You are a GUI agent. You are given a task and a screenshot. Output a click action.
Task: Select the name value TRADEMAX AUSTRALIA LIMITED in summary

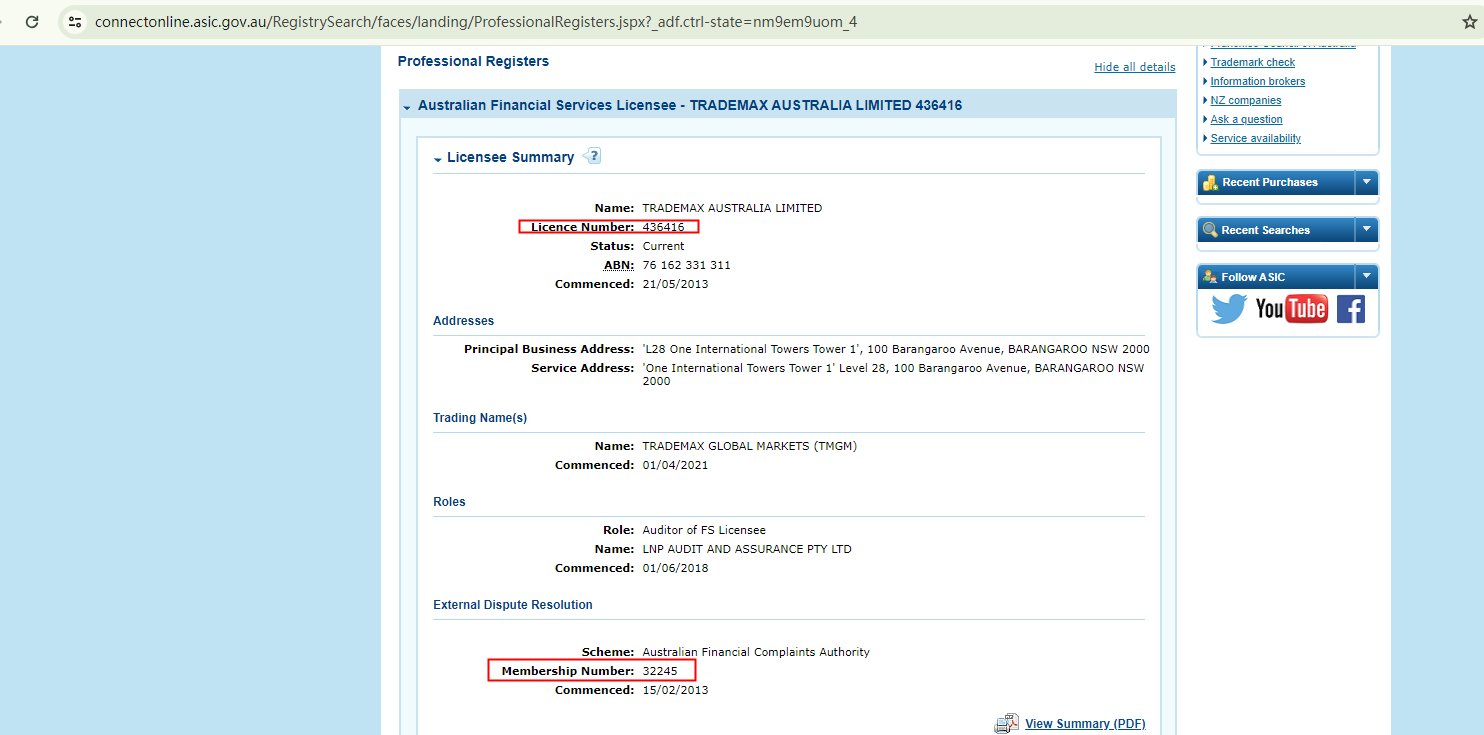pyautogui.click(x=732, y=208)
